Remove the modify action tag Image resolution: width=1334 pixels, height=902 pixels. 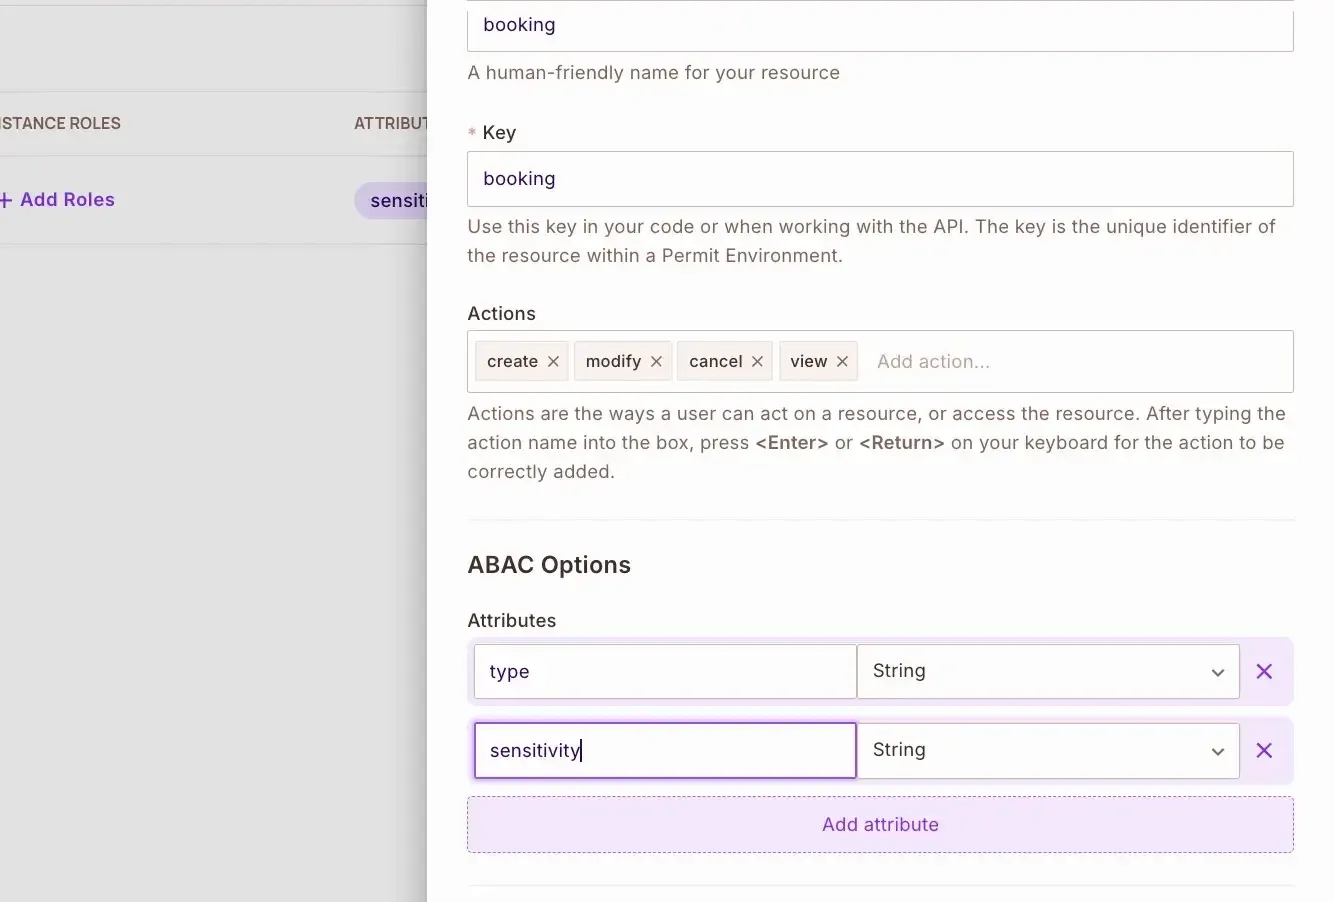click(x=656, y=362)
